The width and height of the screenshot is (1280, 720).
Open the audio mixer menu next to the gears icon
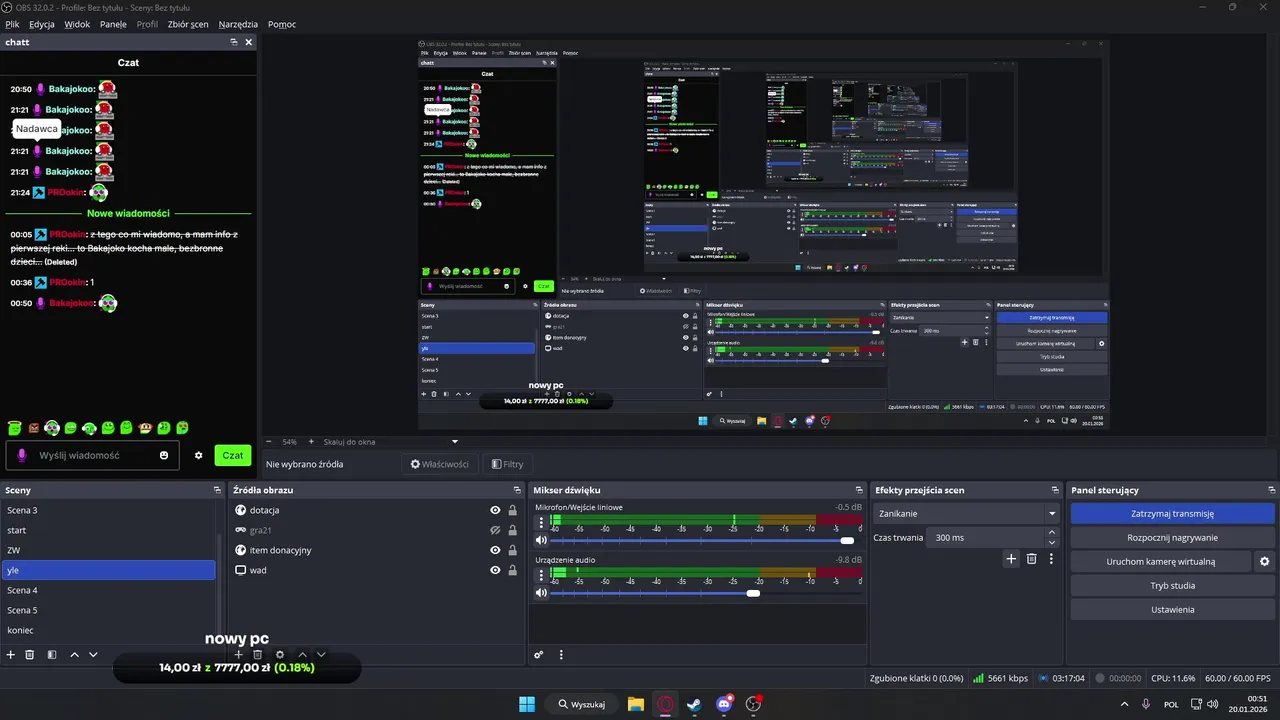[561, 655]
